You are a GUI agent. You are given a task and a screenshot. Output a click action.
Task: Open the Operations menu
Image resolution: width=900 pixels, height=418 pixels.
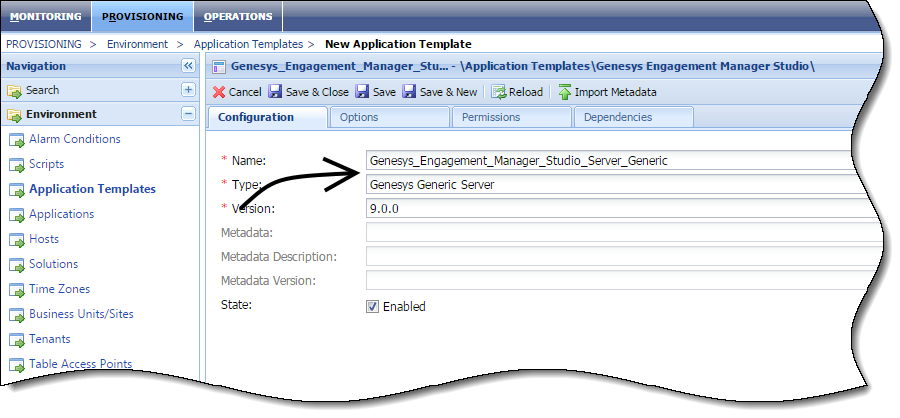tap(238, 16)
